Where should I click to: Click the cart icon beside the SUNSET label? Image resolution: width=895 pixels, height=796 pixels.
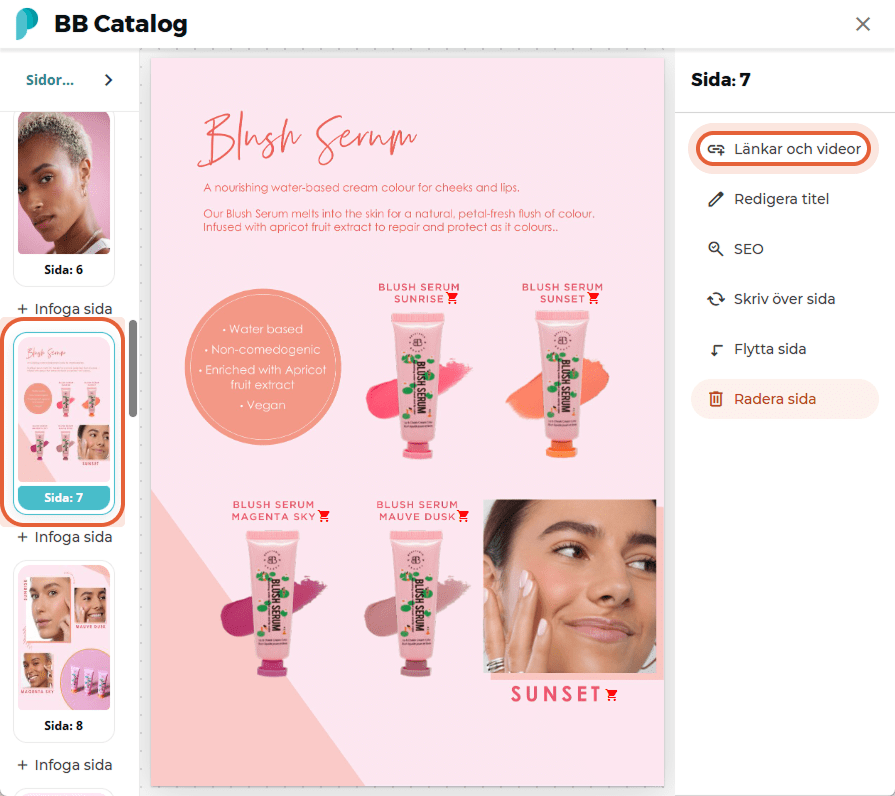(x=612, y=695)
